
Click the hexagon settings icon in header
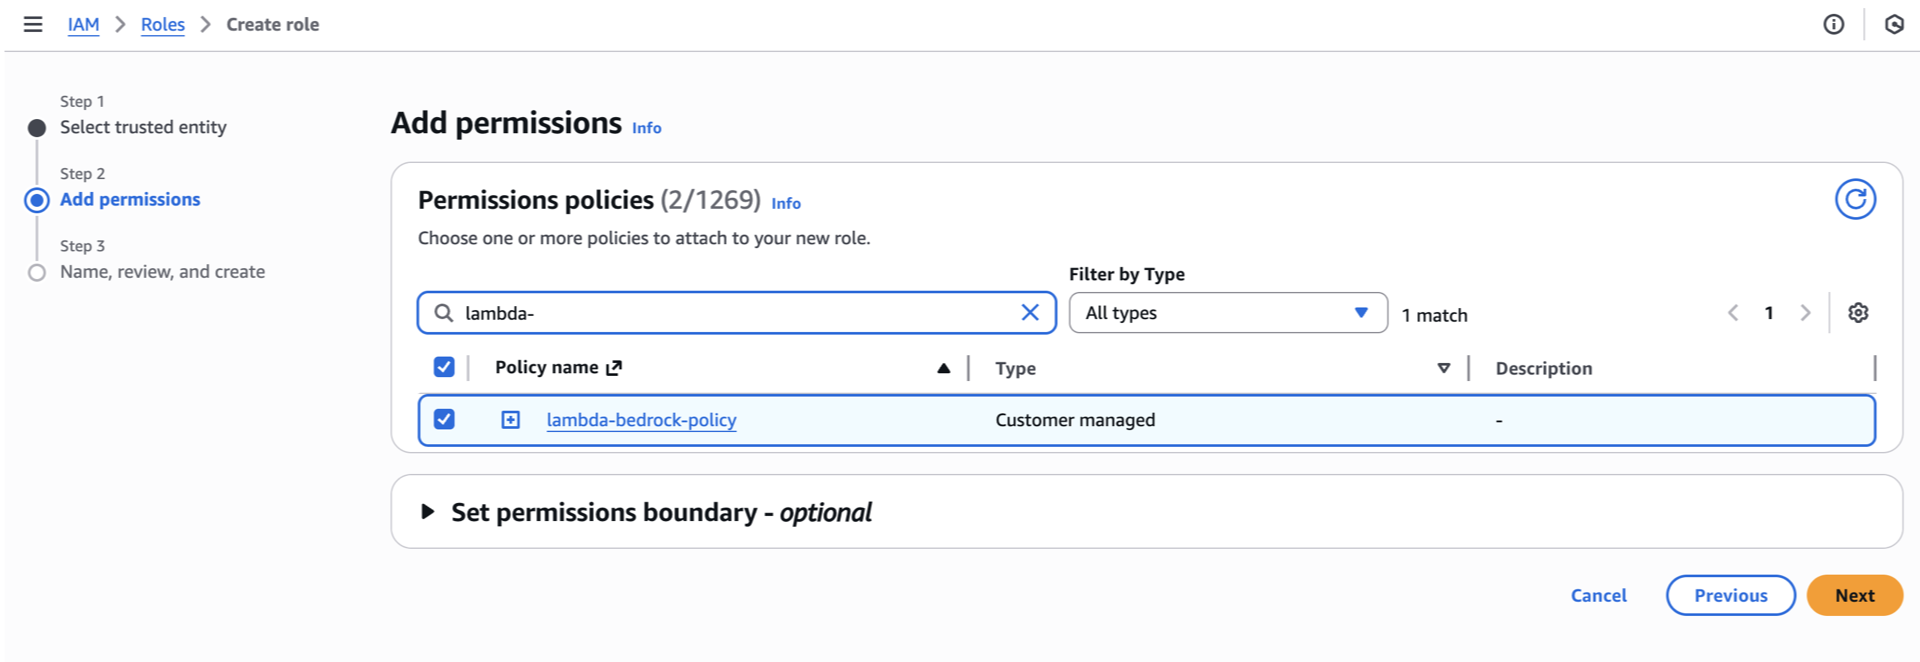[x=1893, y=24]
